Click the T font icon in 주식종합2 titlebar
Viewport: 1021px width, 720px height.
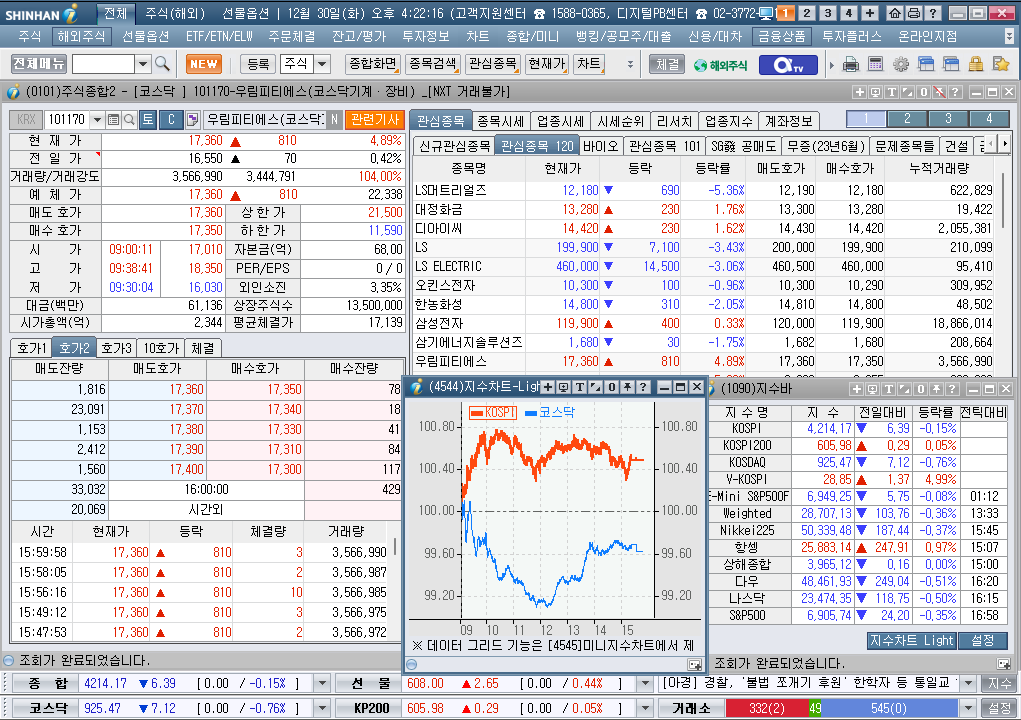pyautogui.click(x=891, y=92)
